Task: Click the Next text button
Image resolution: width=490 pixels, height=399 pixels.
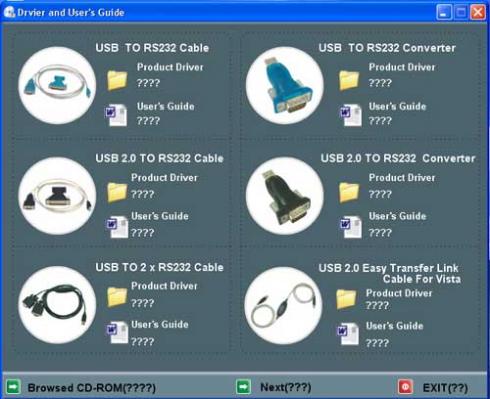Action: pyautogui.click(x=286, y=387)
